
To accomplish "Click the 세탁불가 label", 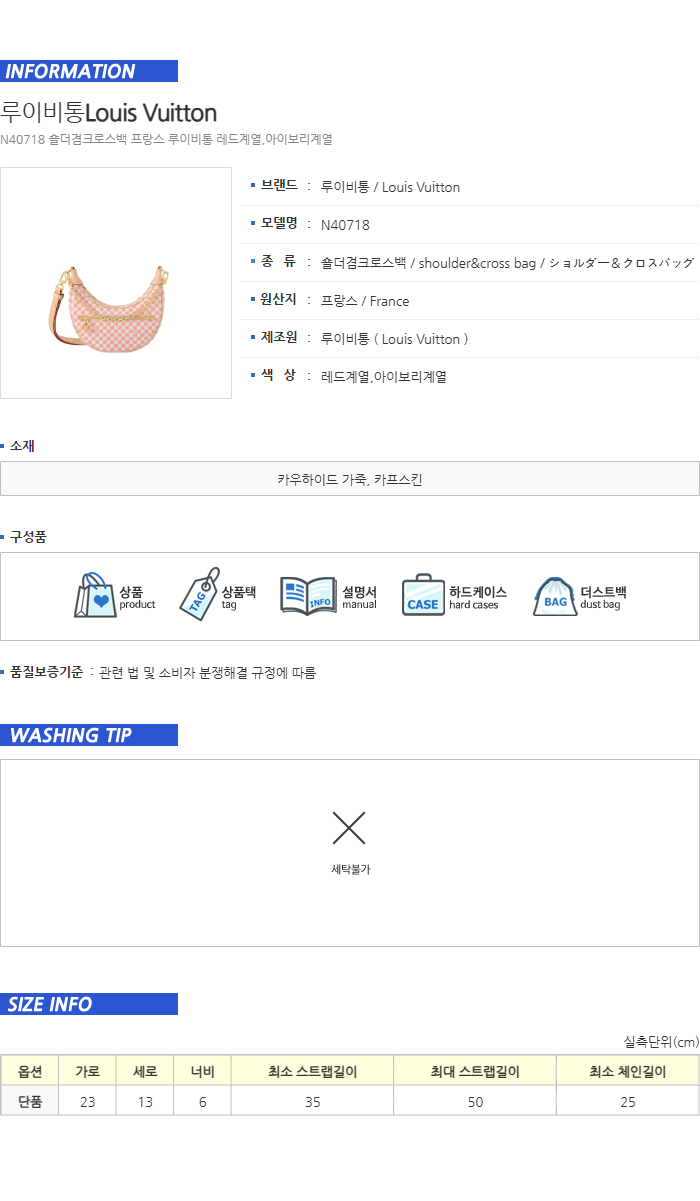I will 350,870.
